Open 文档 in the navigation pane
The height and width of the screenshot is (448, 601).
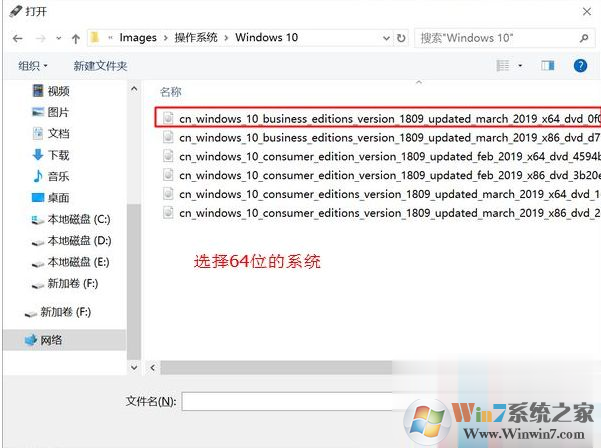58,133
